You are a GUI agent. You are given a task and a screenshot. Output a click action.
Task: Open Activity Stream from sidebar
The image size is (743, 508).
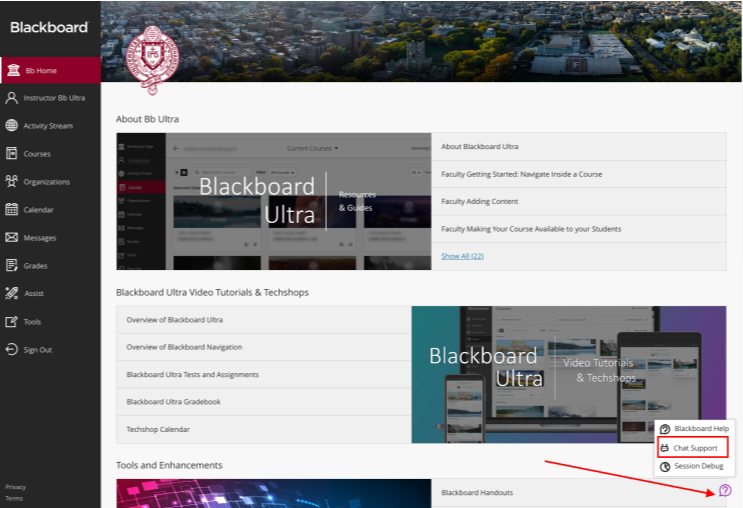tap(50, 126)
